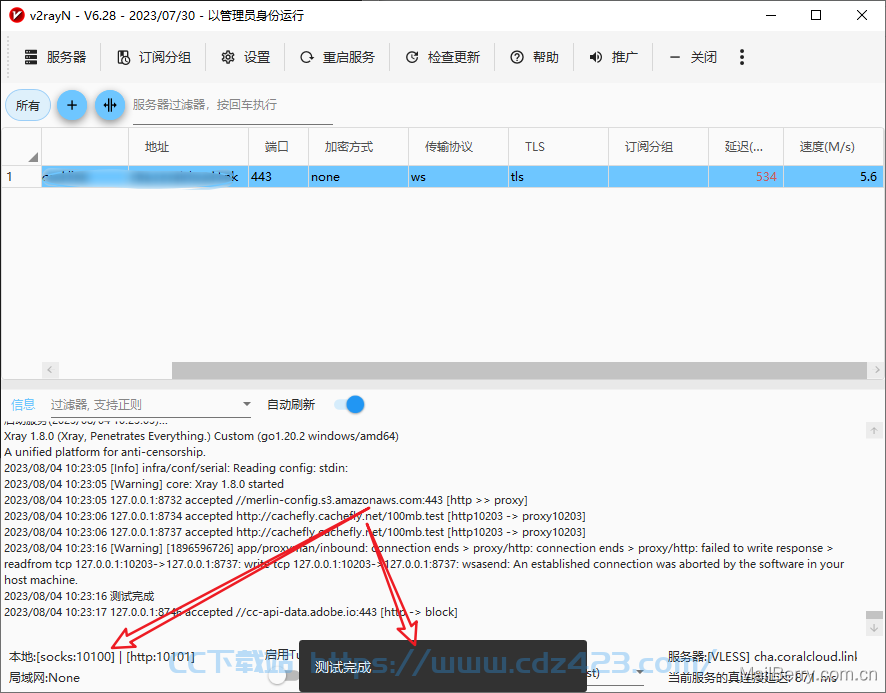886x693 pixels.
Task: Open the 设置 settings menu
Action: (245, 57)
